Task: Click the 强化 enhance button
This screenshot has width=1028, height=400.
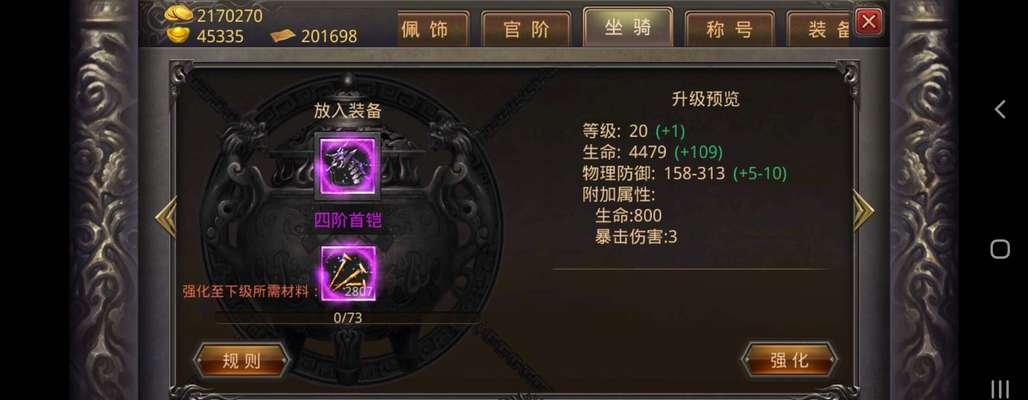Action: point(789,359)
